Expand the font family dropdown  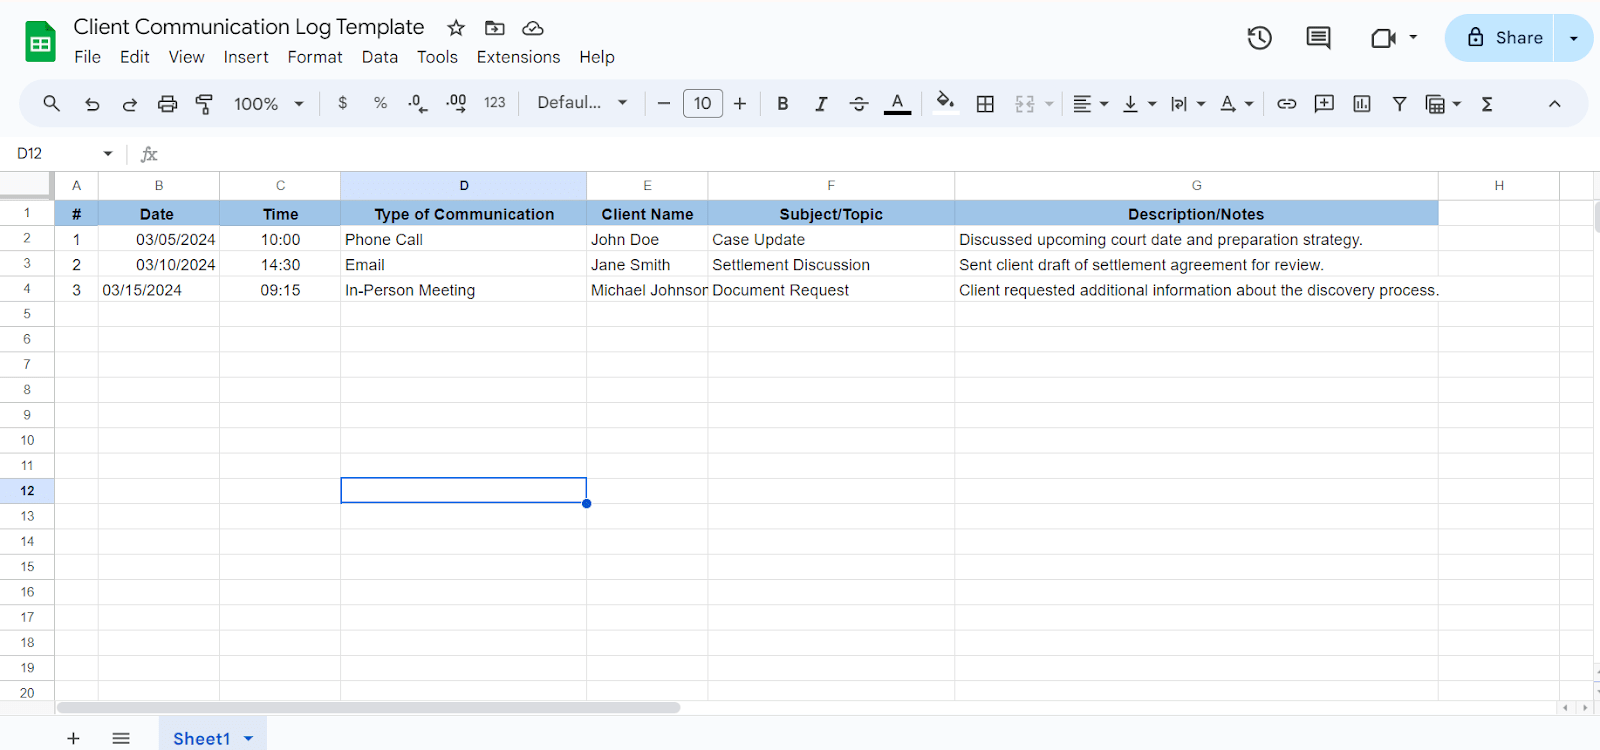(x=582, y=103)
